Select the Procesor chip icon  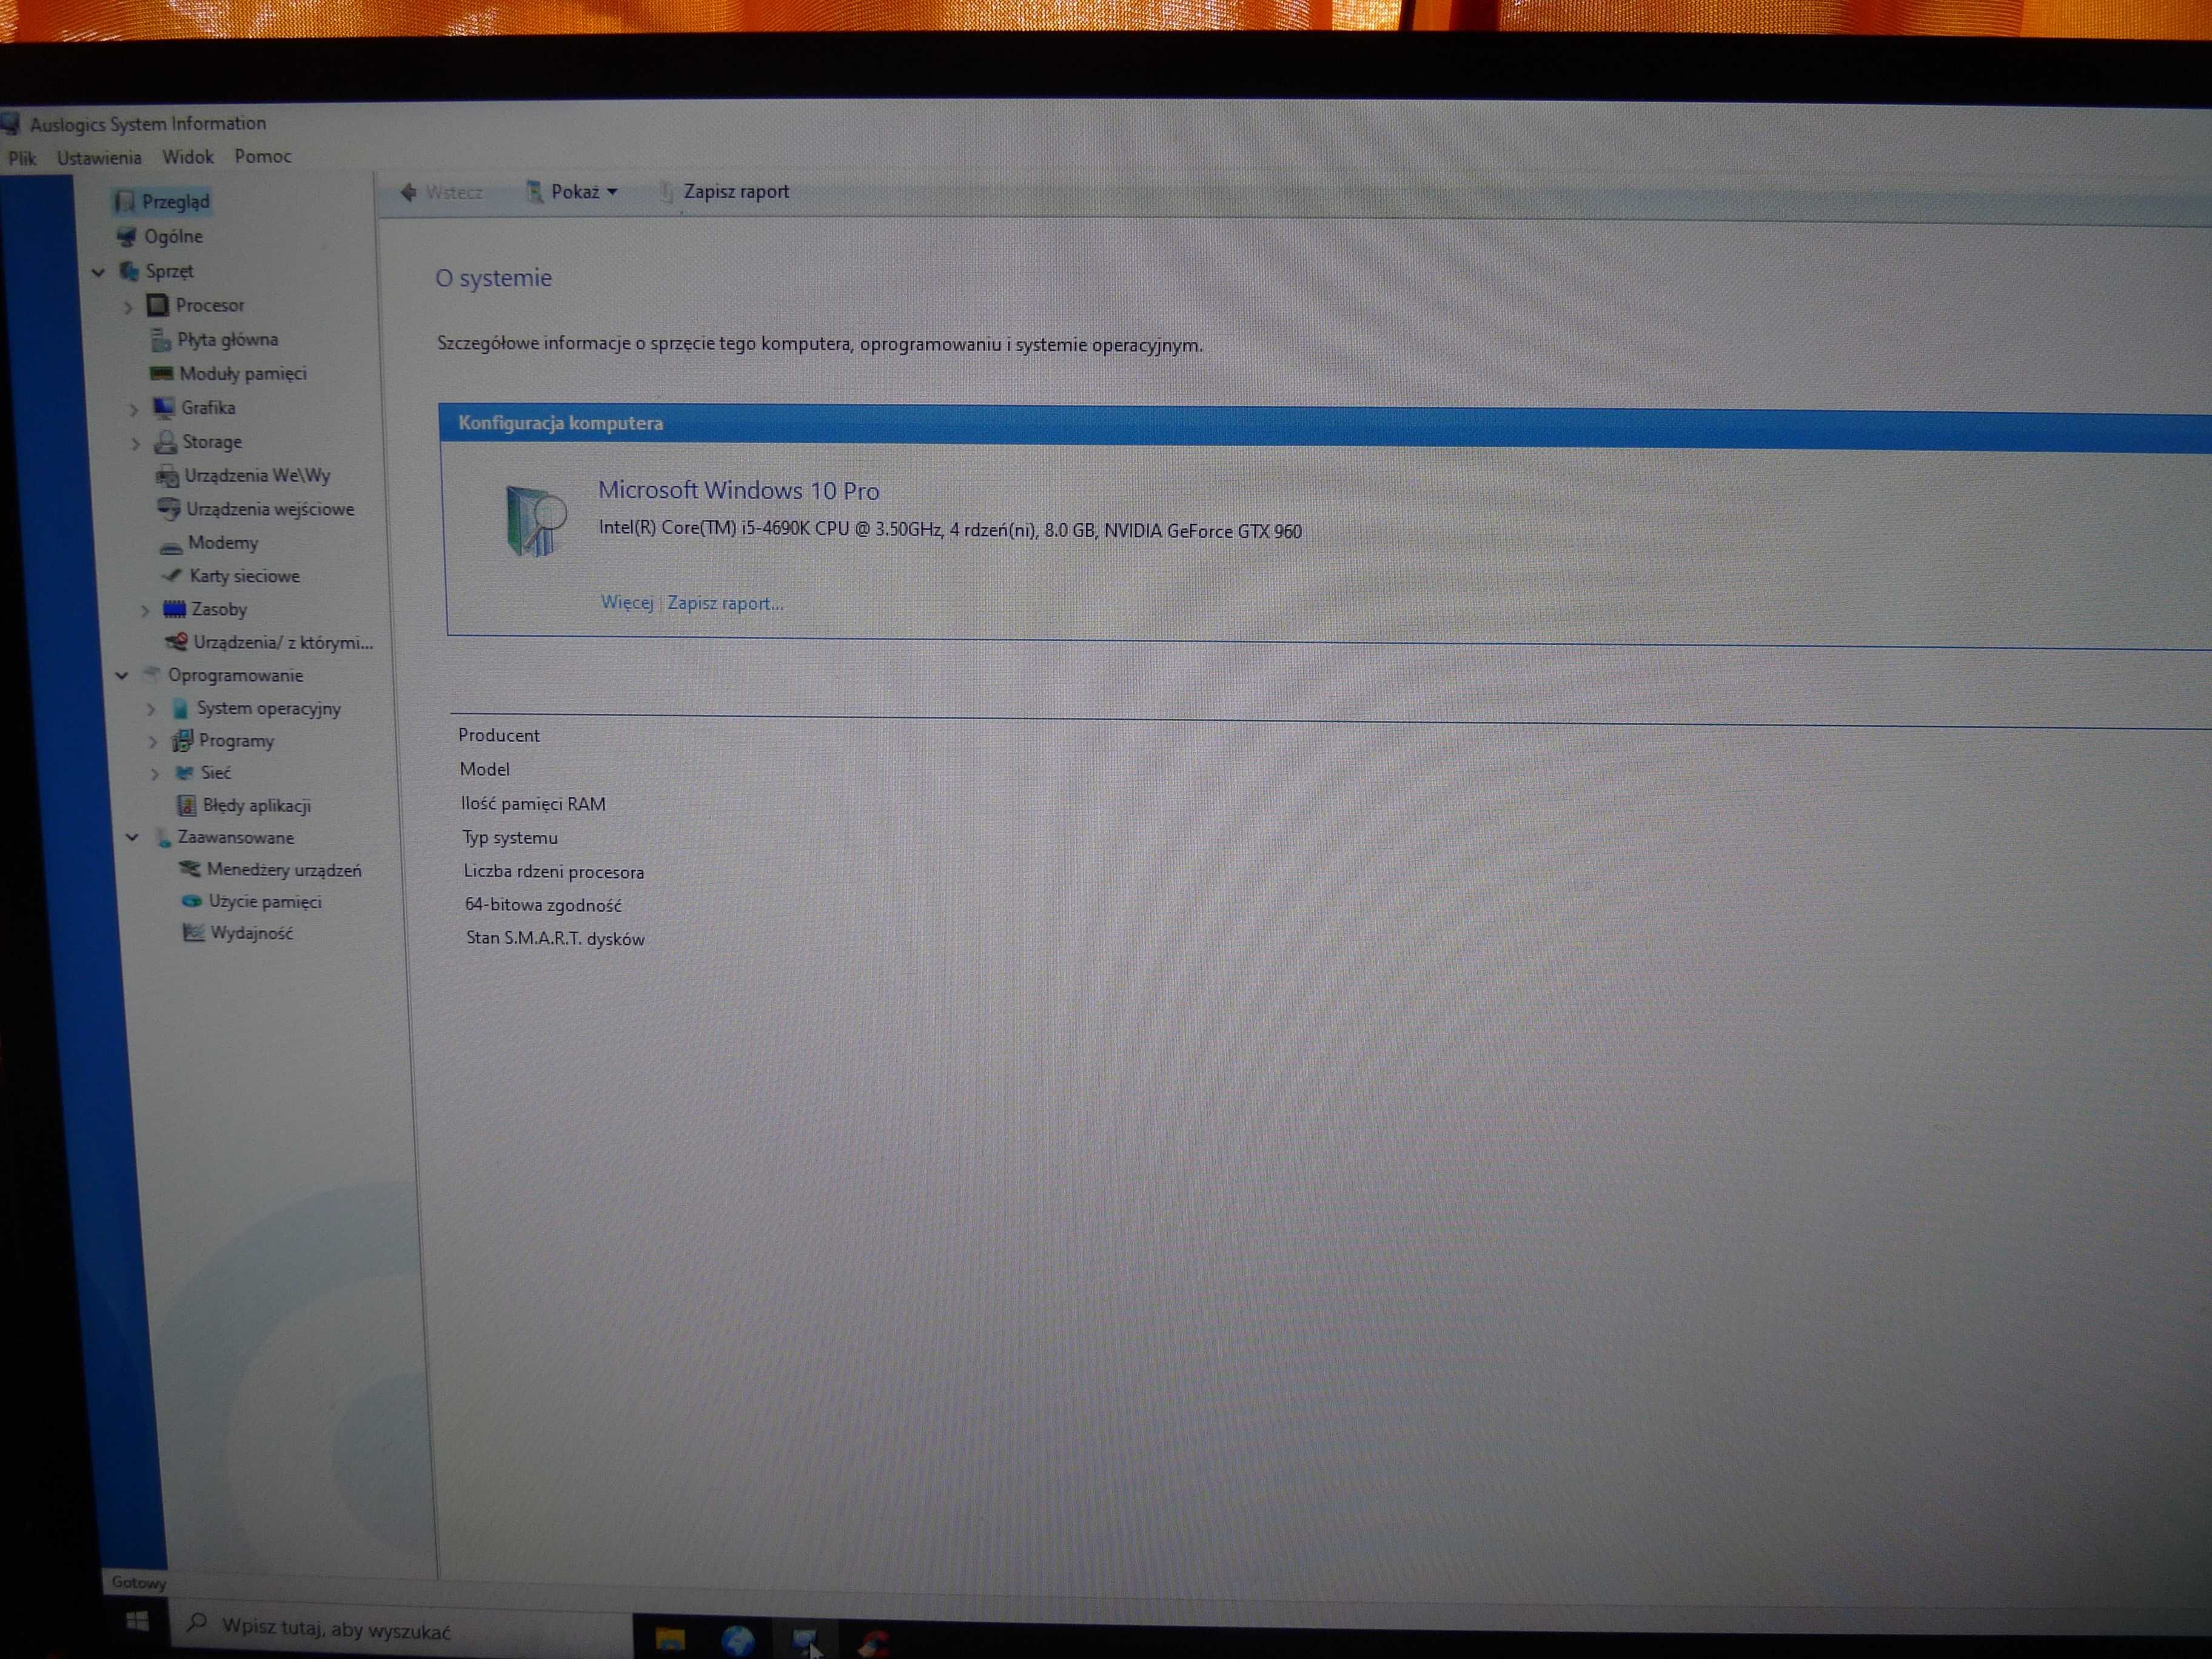point(157,305)
